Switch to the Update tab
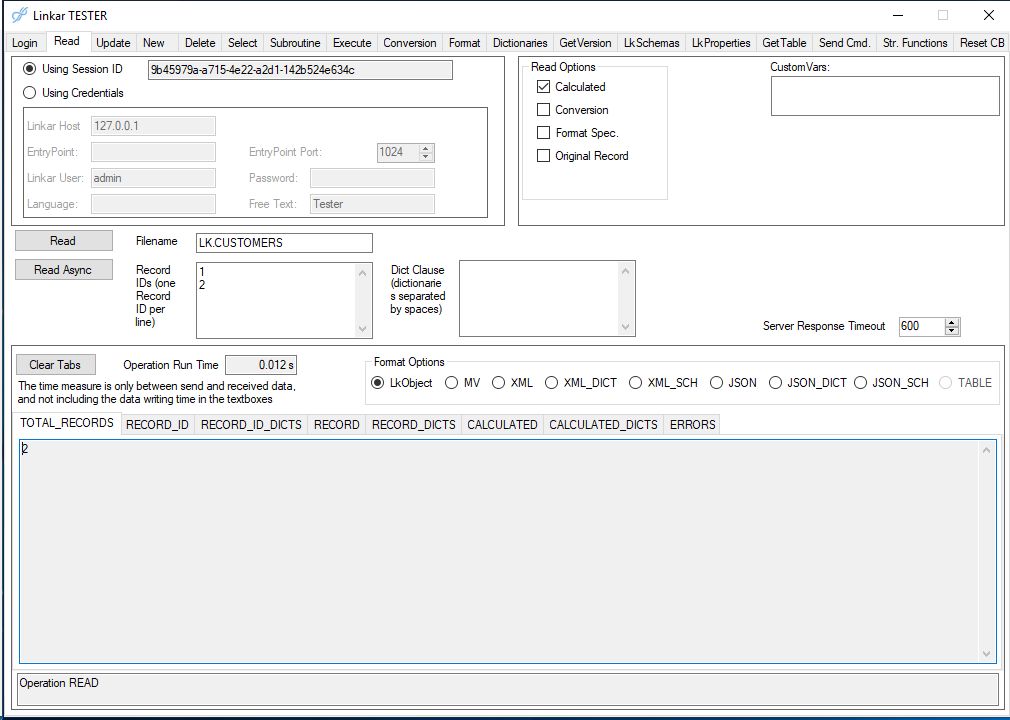This screenshot has width=1010, height=720. click(x=113, y=43)
